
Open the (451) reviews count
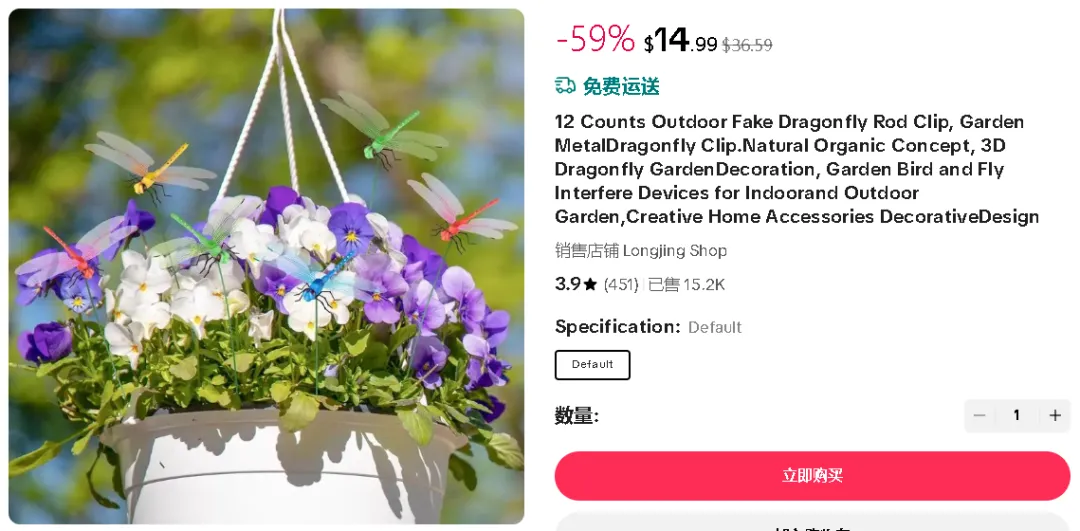tap(621, 285)
